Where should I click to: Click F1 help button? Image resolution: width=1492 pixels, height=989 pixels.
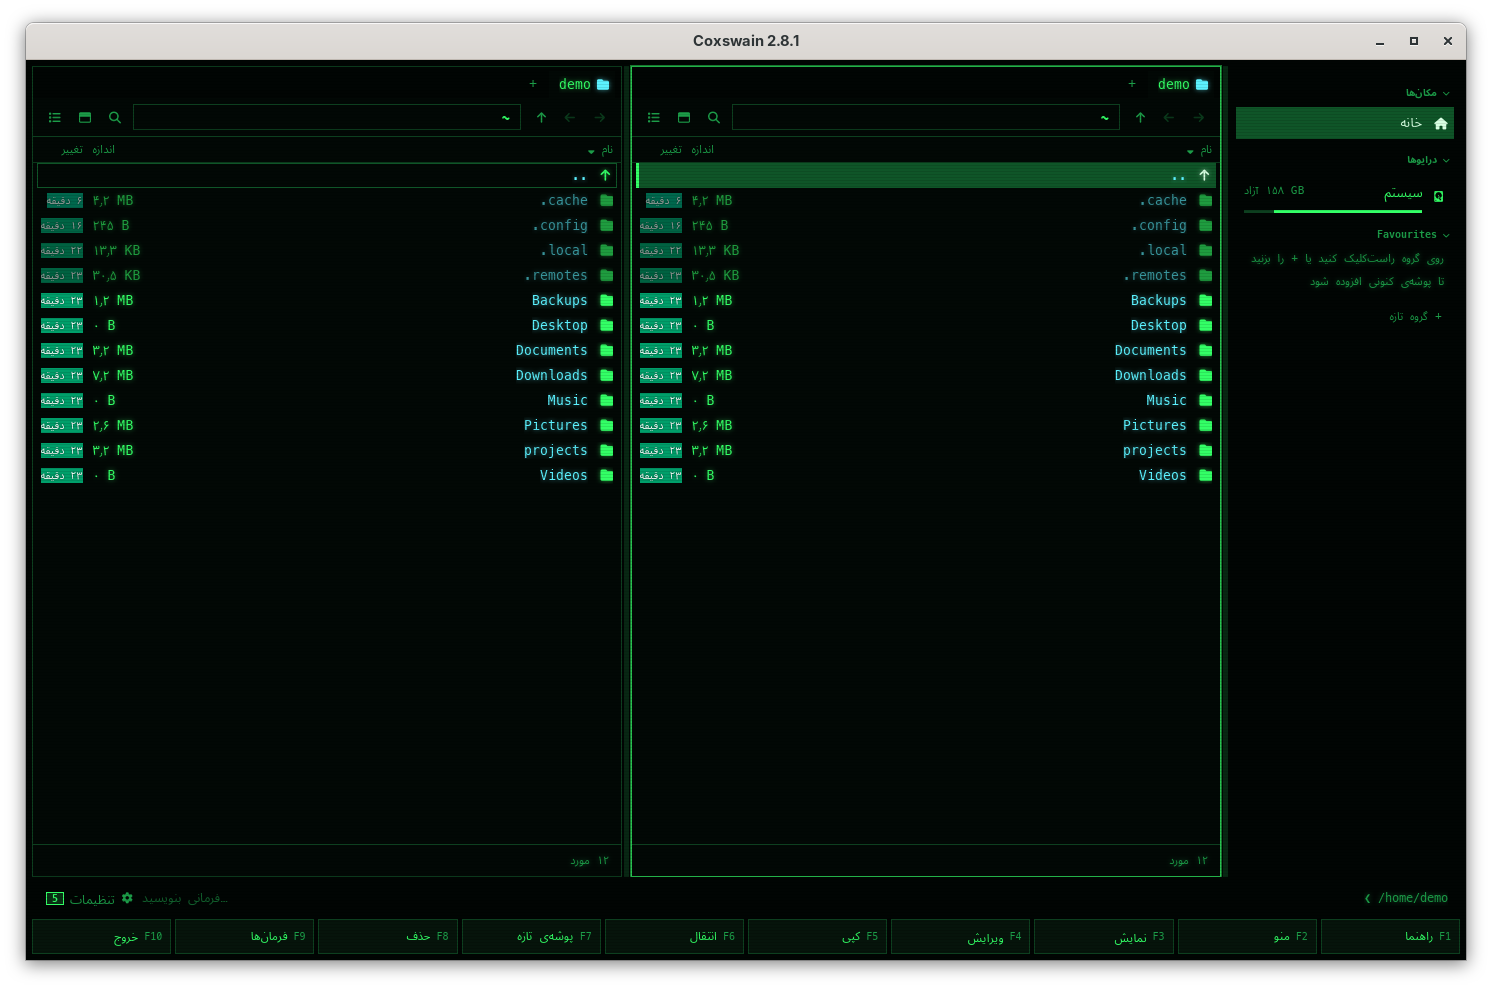(1390, 937)
